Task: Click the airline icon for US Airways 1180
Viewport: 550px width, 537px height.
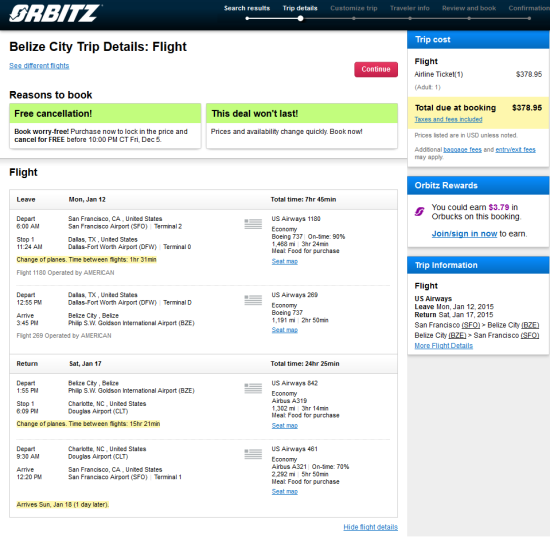Action: point(253,223)
